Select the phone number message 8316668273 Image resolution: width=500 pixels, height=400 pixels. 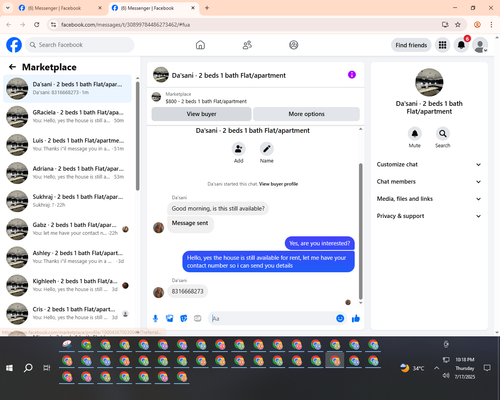pyautogui.click(x=187, y=291)
